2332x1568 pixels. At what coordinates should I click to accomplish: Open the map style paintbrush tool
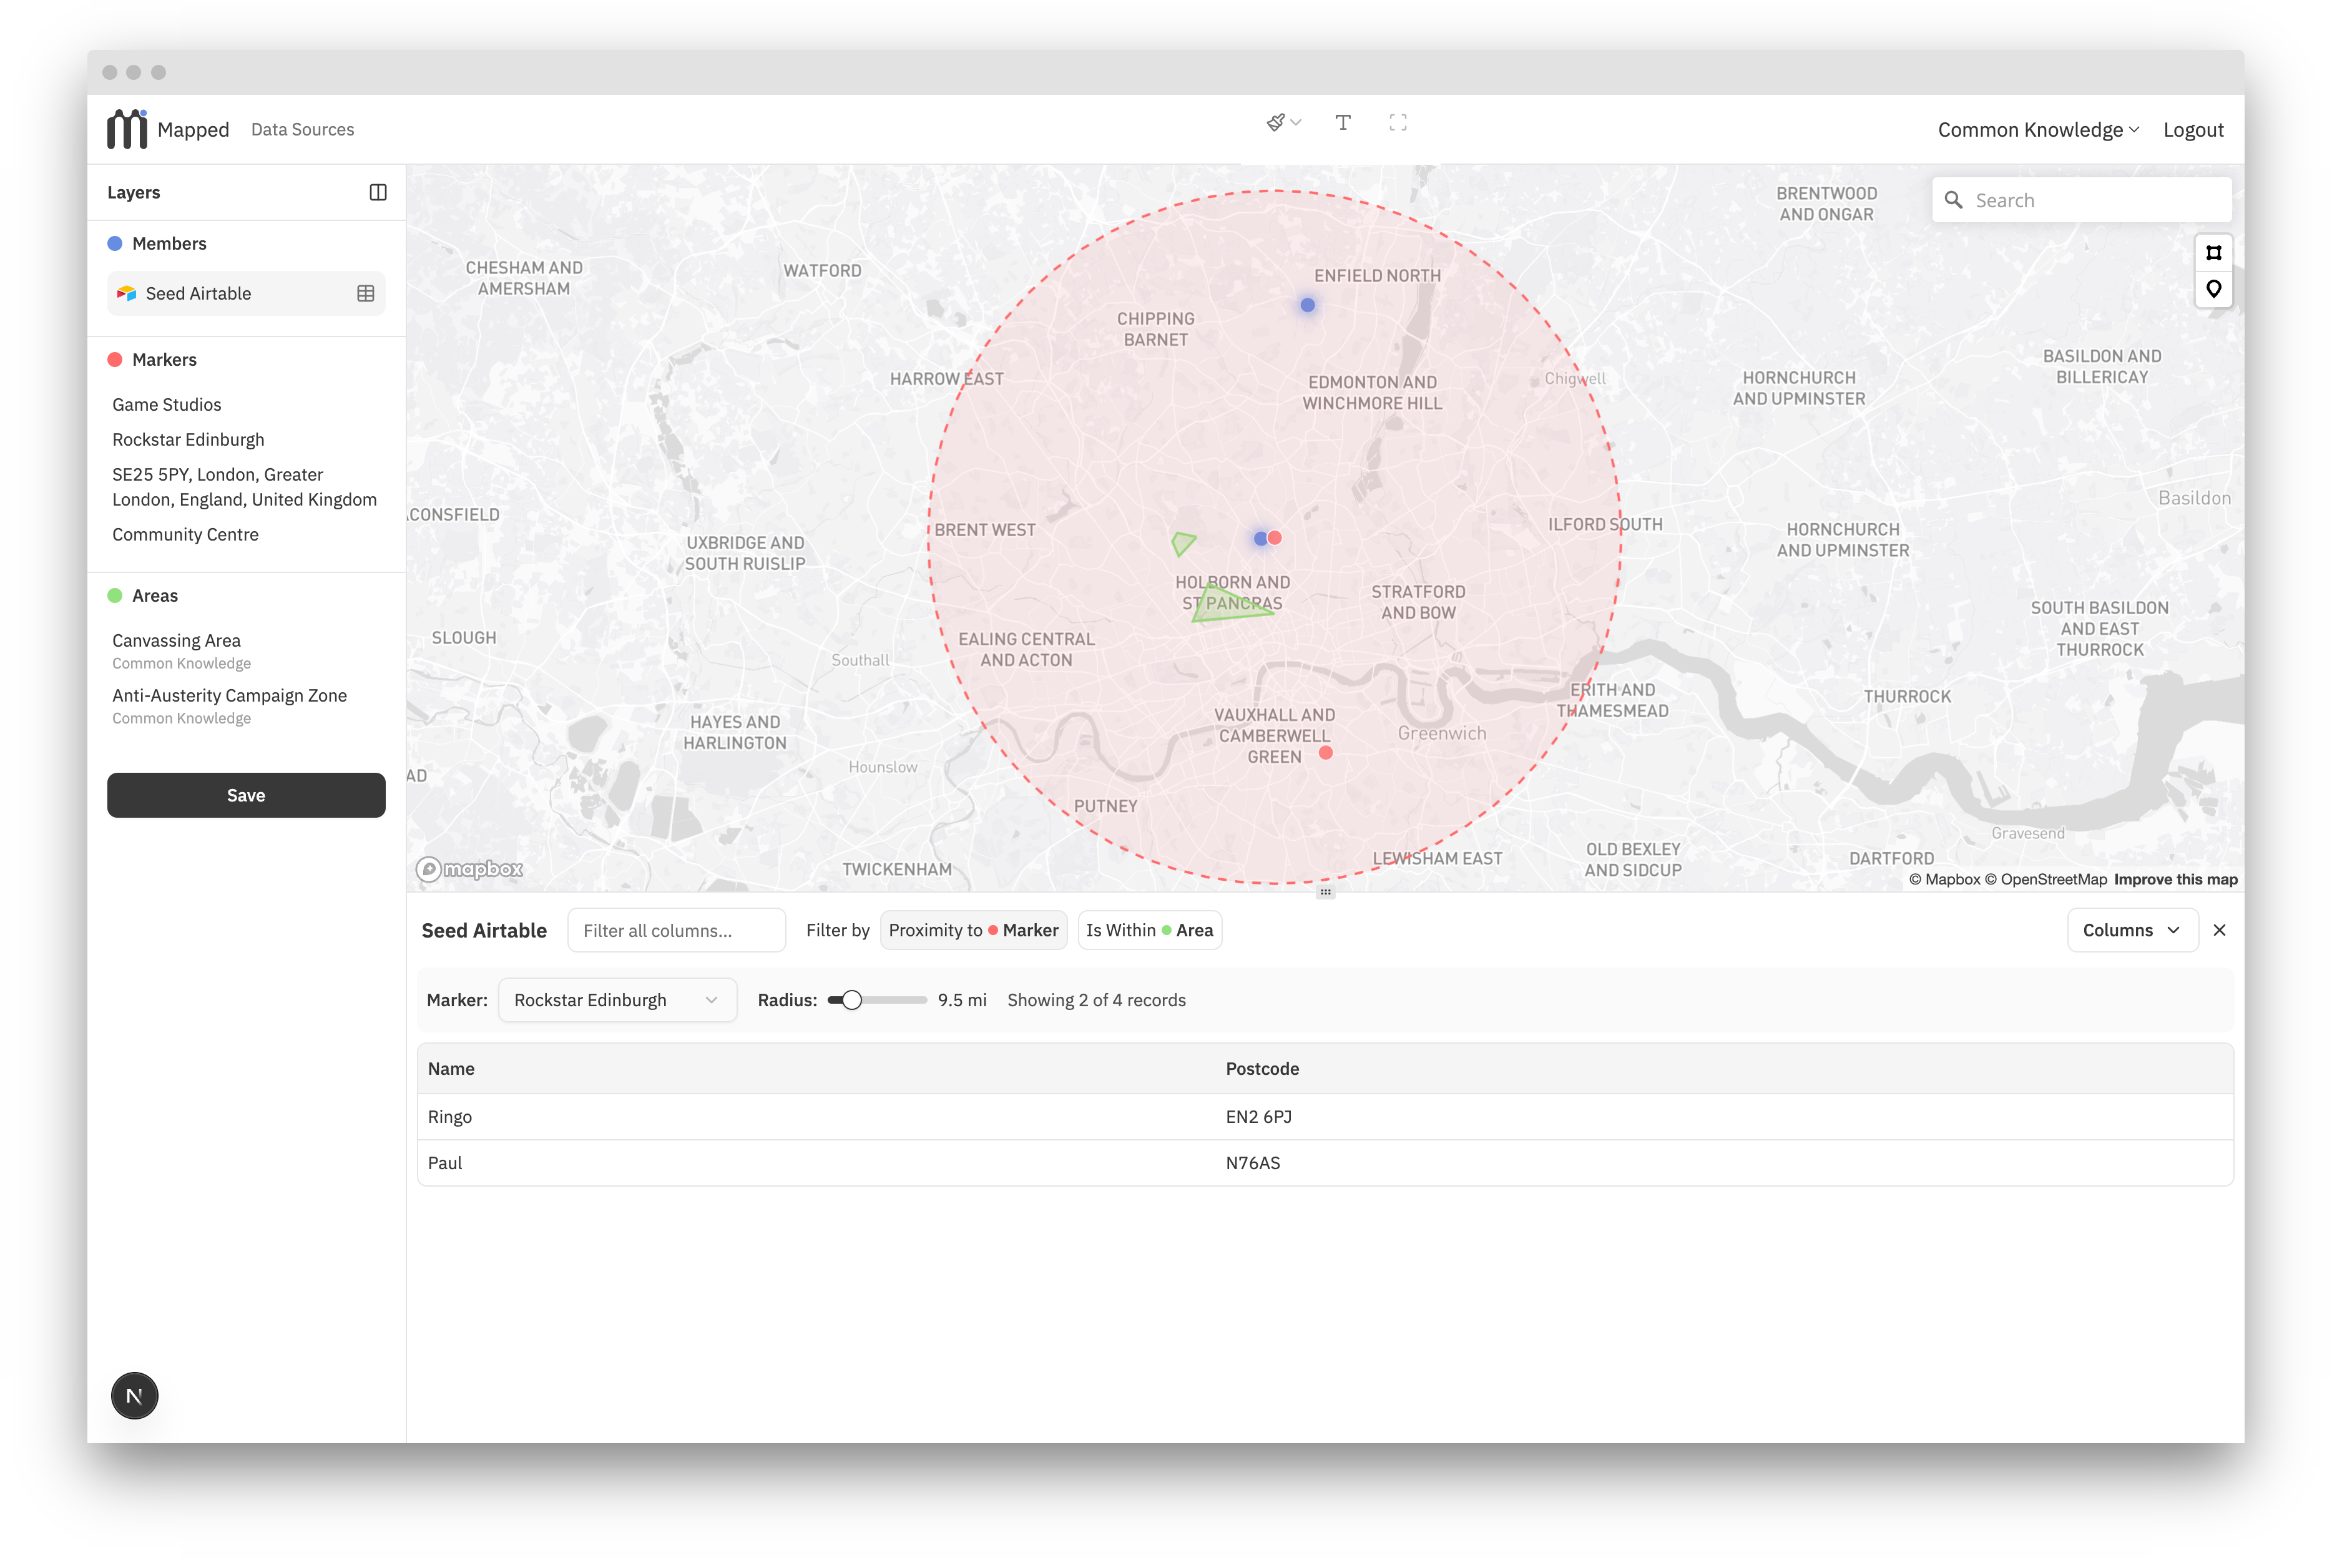(1276, 123)
